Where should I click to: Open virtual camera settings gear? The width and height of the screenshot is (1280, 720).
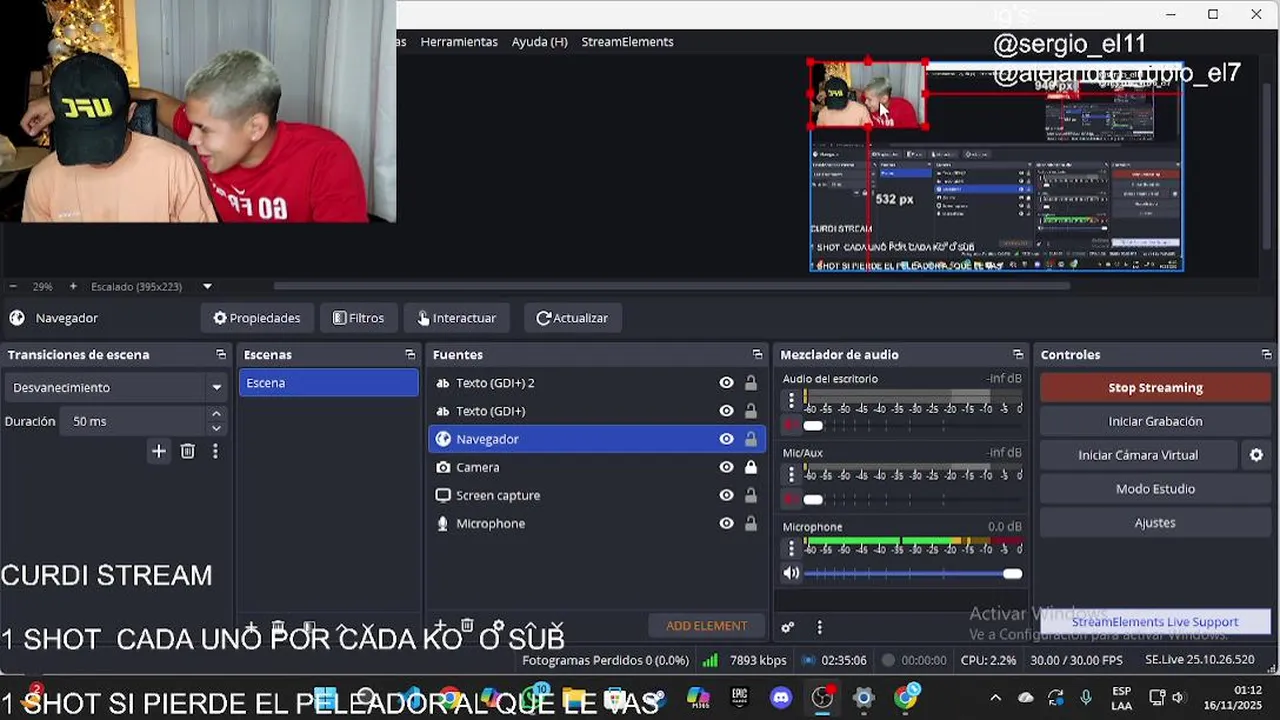coord(1256,455)
